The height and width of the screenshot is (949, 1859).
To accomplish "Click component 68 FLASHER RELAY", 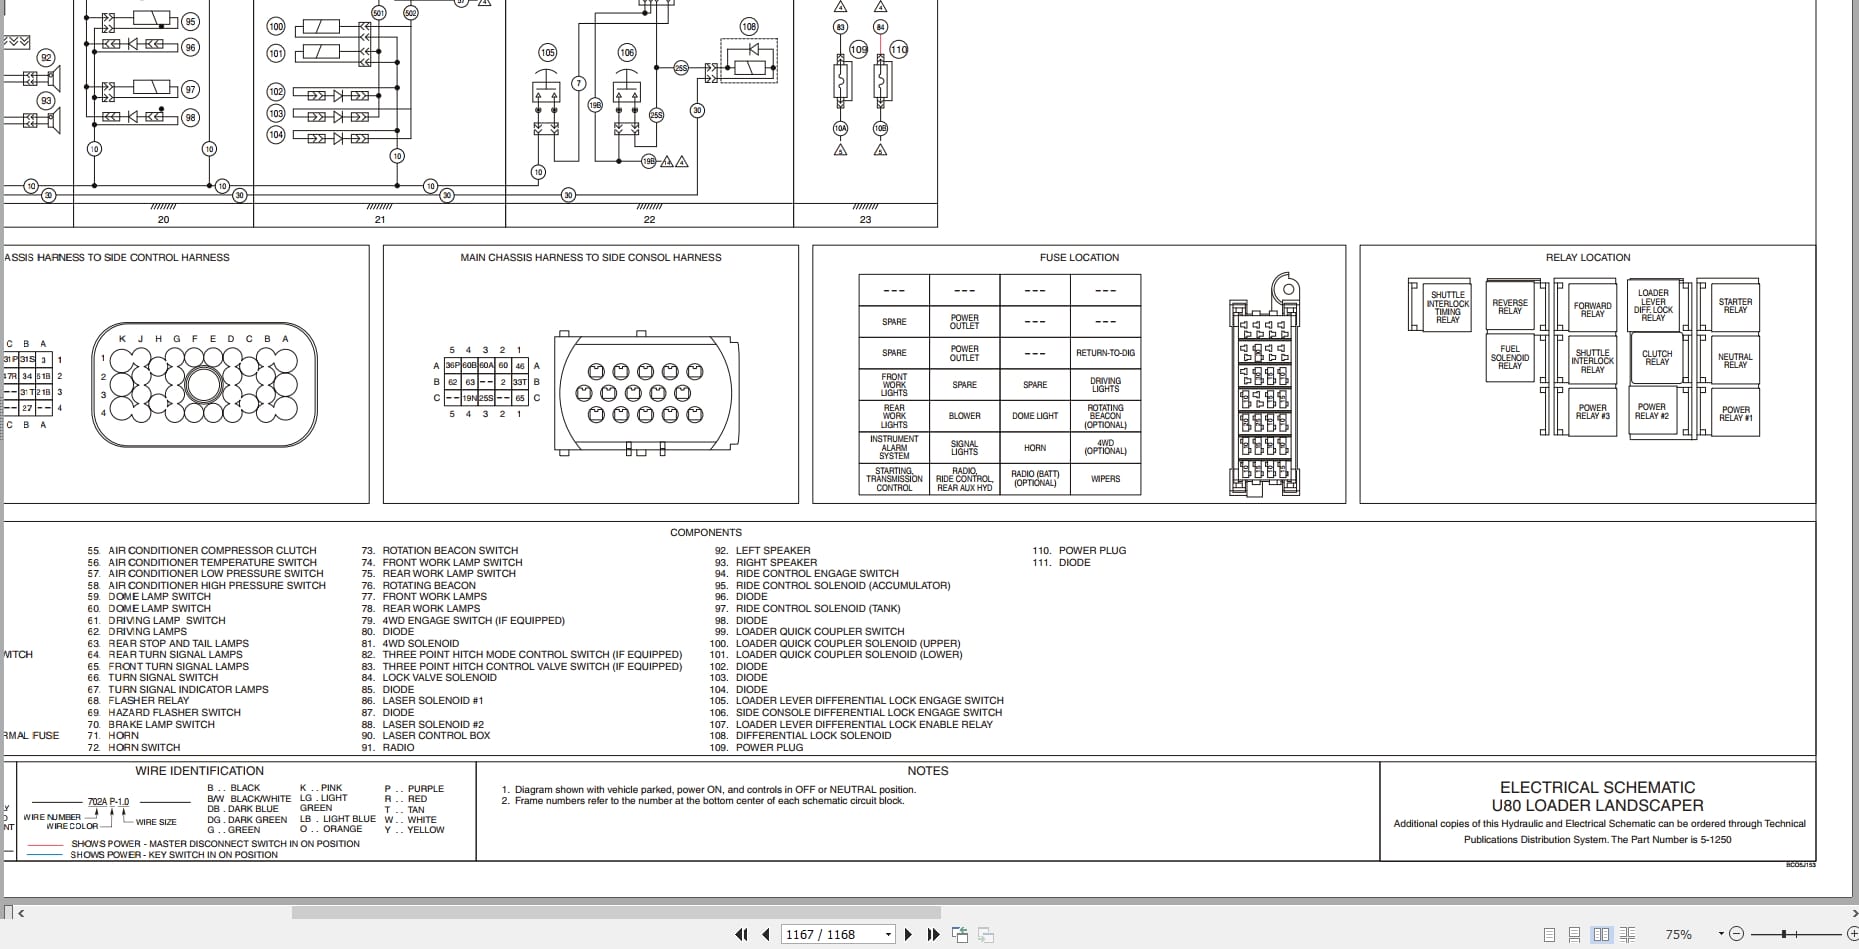I will click(137, 701).
